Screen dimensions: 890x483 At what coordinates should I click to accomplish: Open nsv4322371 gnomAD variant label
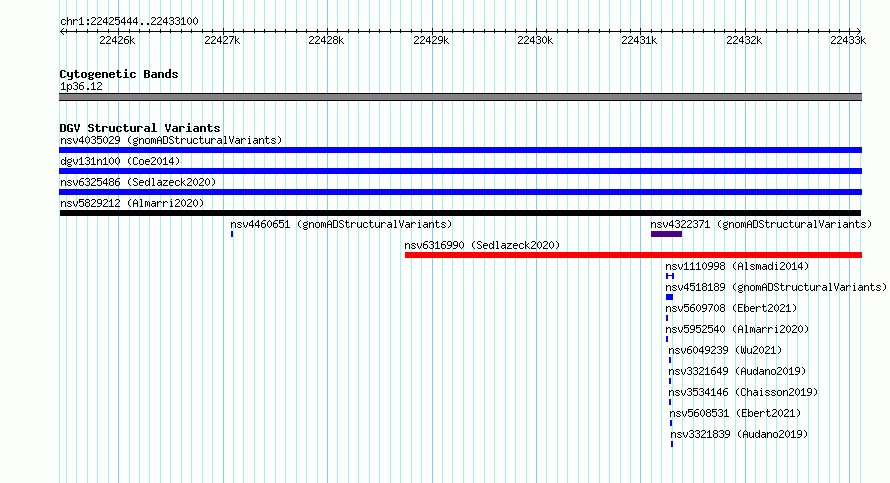click(761, 224)
